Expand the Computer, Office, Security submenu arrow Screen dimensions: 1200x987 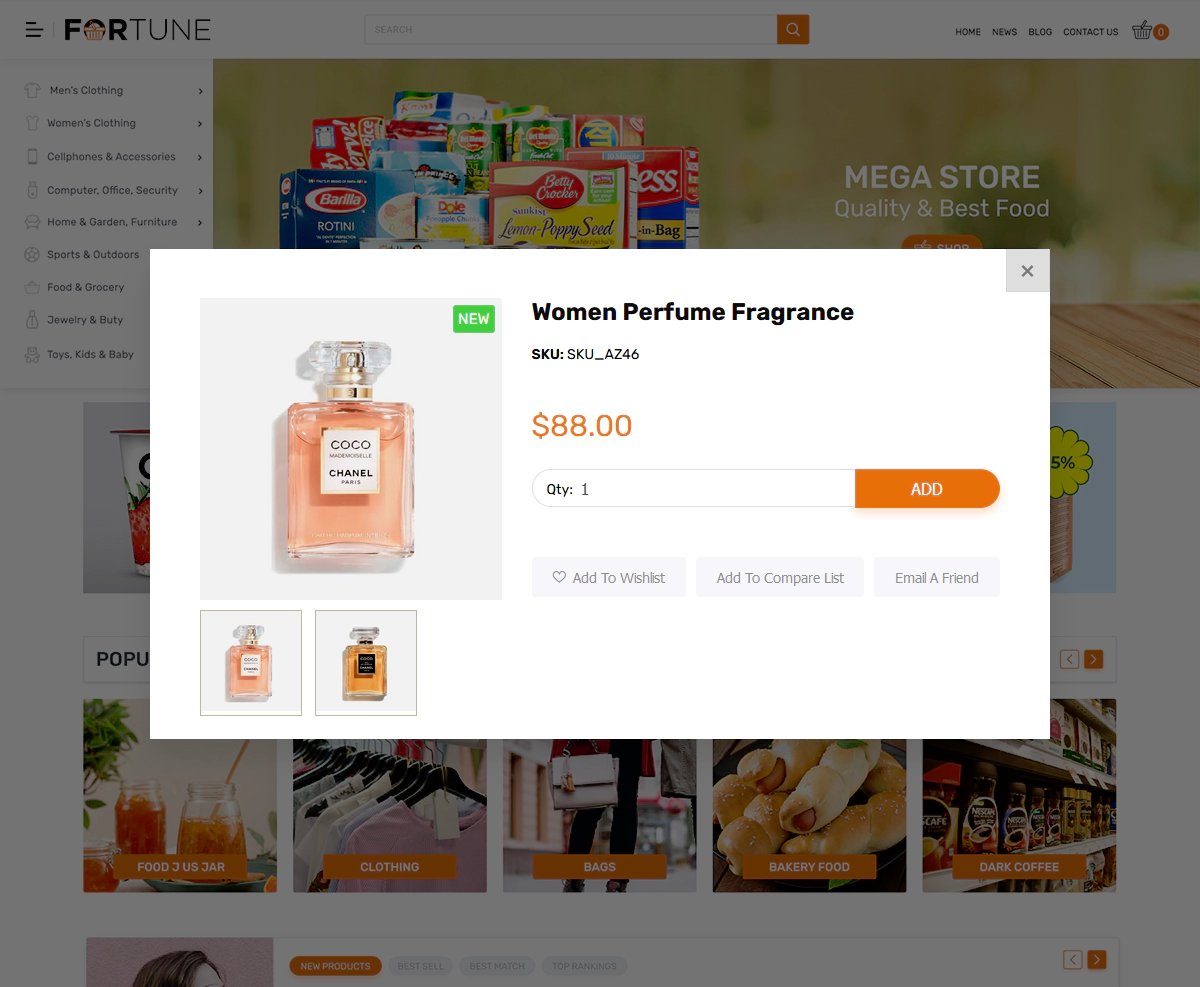200,191
